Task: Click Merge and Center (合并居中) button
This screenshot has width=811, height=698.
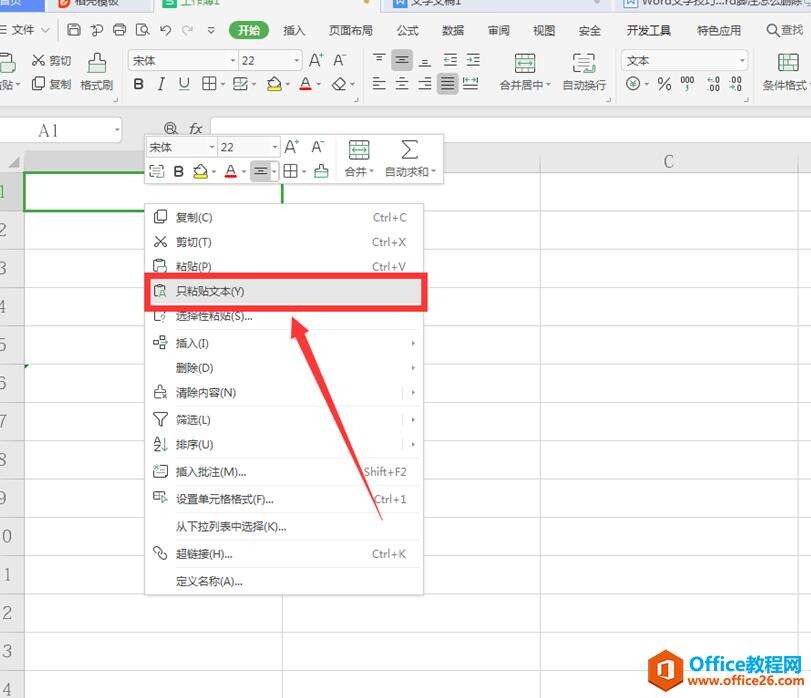Action: tap(525, 72)
